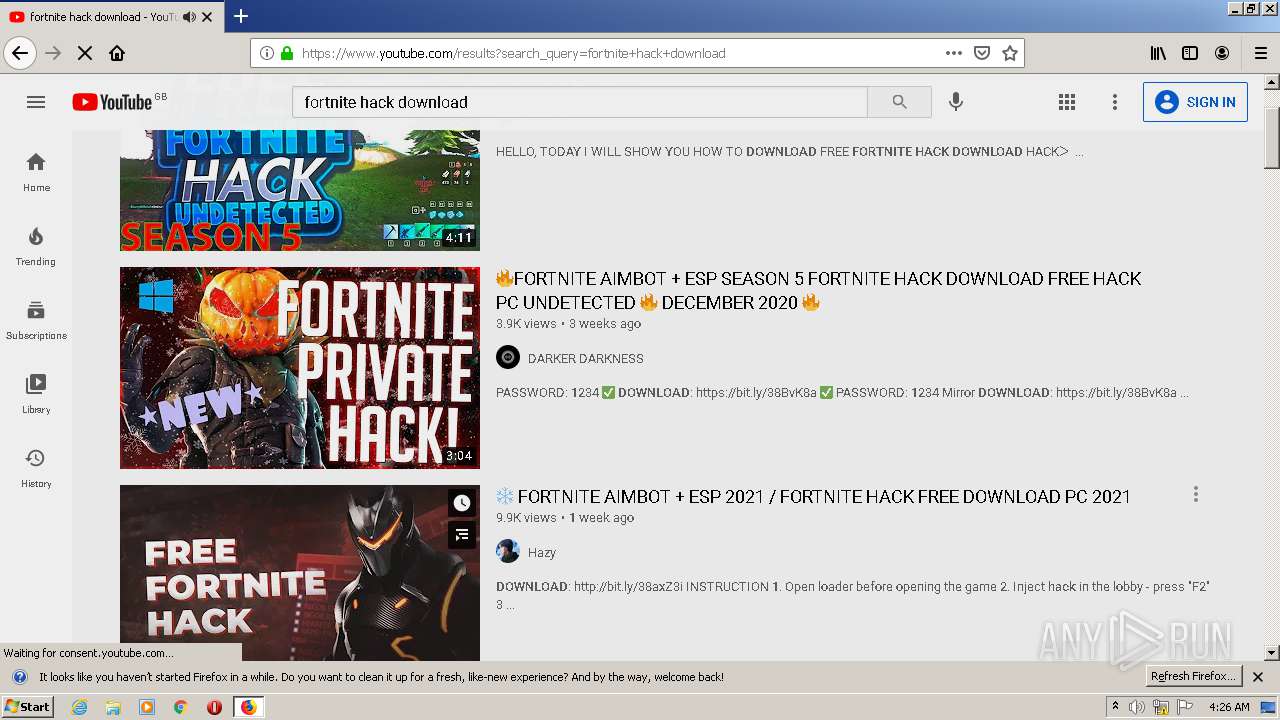Open YouTube settings three-dot menu
1280x720 pixels.
pos(1115,102)
